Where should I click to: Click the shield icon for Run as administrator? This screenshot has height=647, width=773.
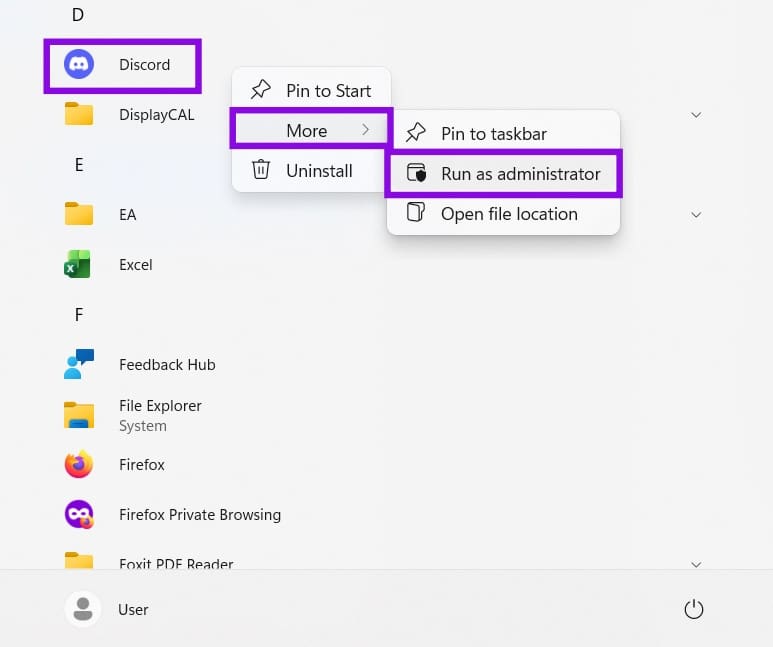point(417,173)
